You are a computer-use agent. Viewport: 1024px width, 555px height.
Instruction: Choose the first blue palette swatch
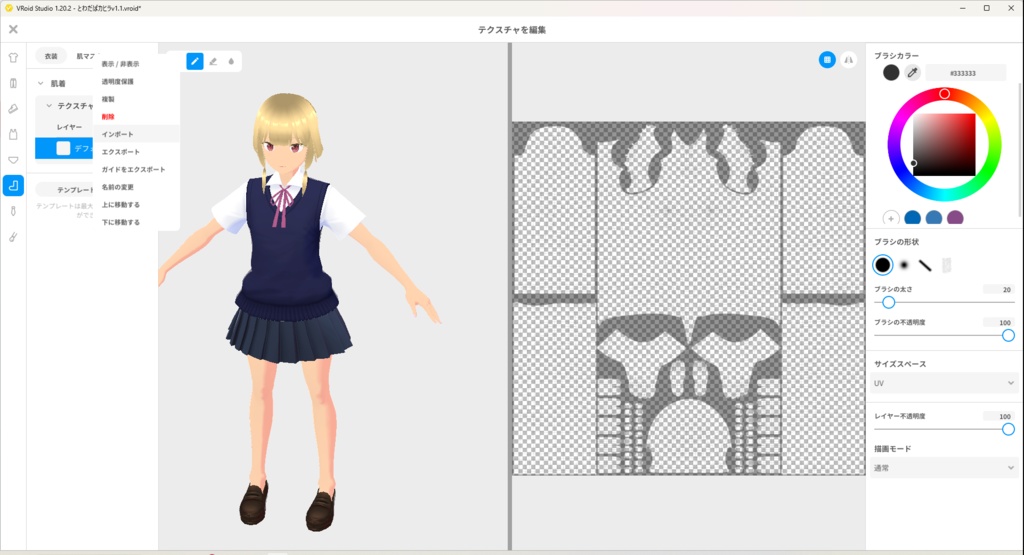point(912,218)
